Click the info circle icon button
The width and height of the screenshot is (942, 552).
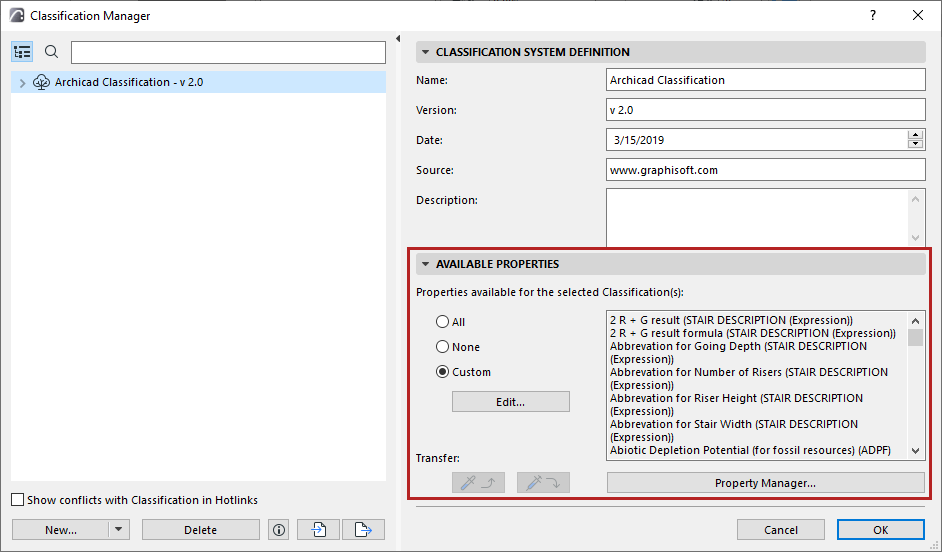279,530
